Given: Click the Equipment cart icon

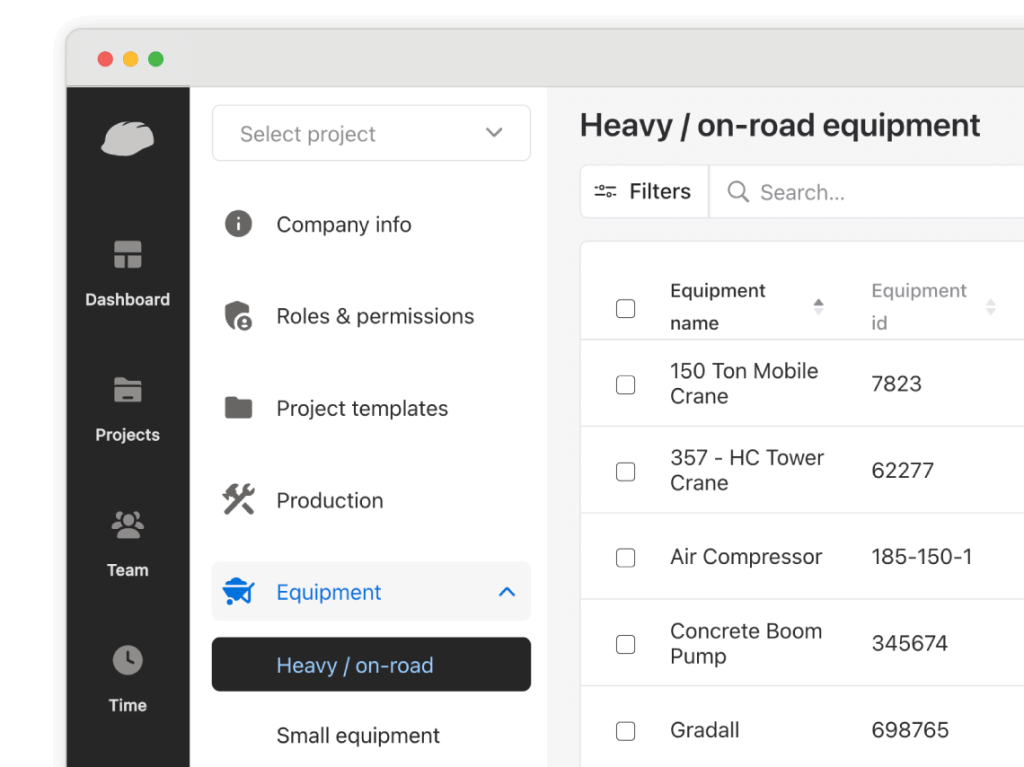Looking at the screenshot, I should 237,591.
